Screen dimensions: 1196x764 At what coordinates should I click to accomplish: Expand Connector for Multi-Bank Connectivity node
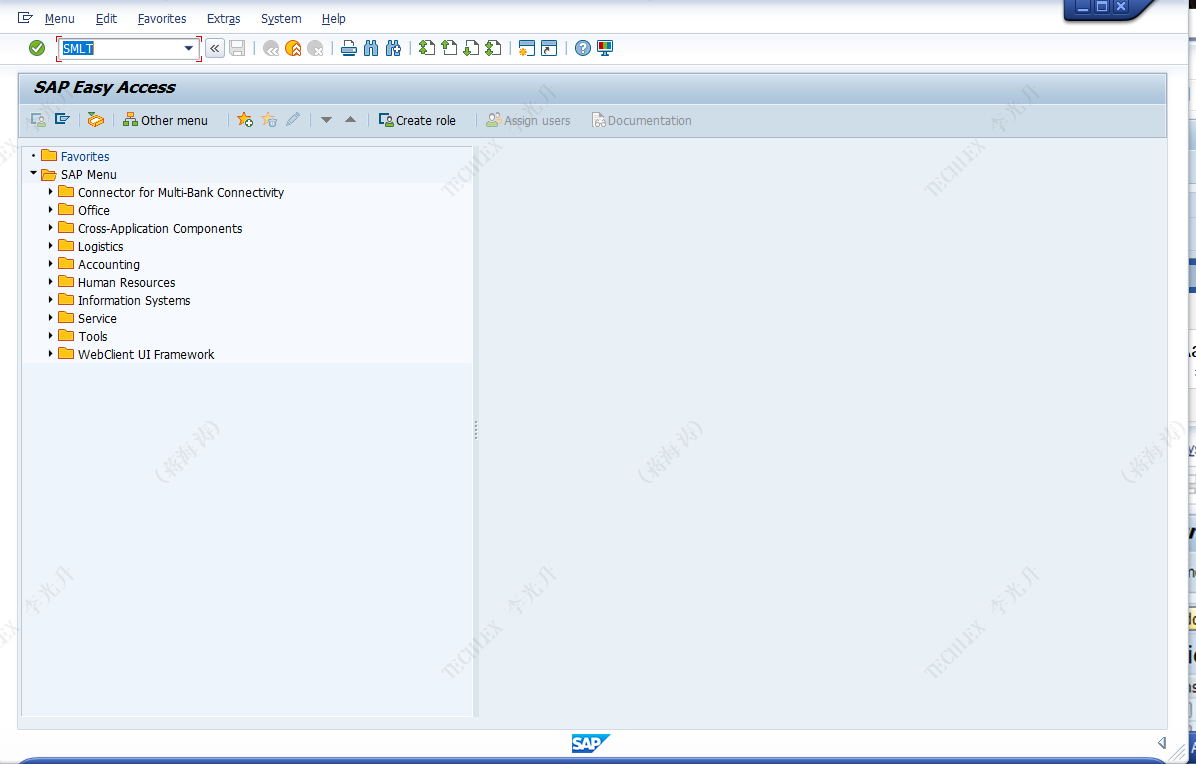click(x=51, y=192)
